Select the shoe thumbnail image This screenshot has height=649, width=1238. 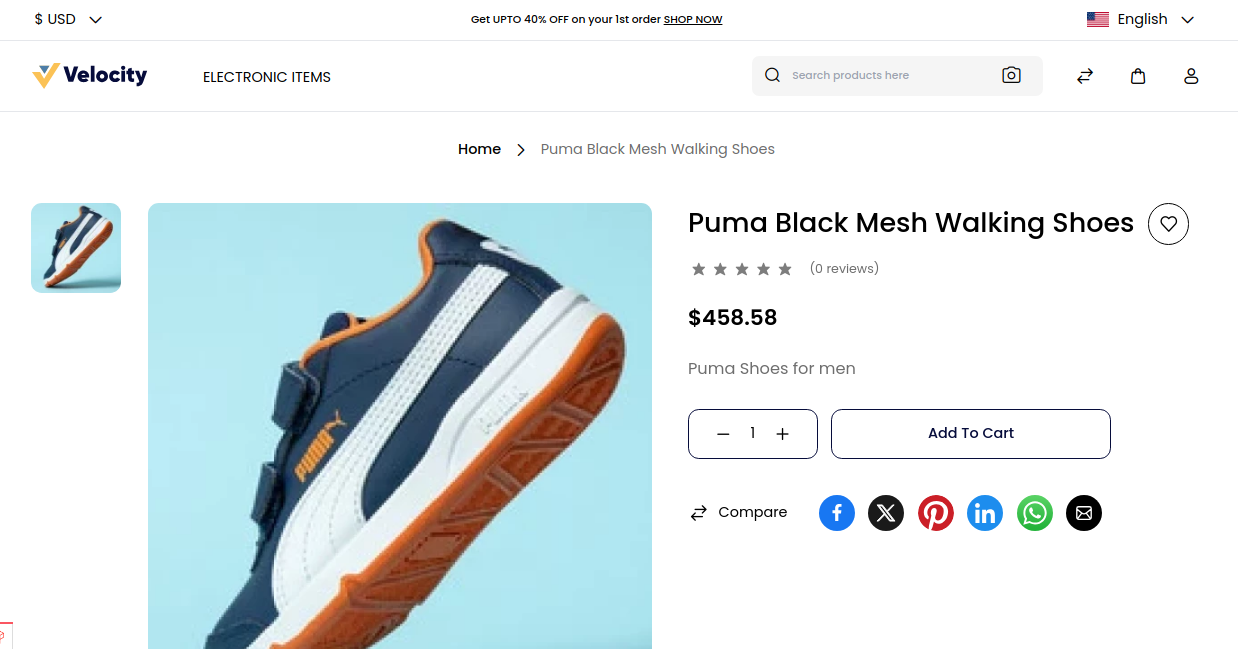coord(76,248)
